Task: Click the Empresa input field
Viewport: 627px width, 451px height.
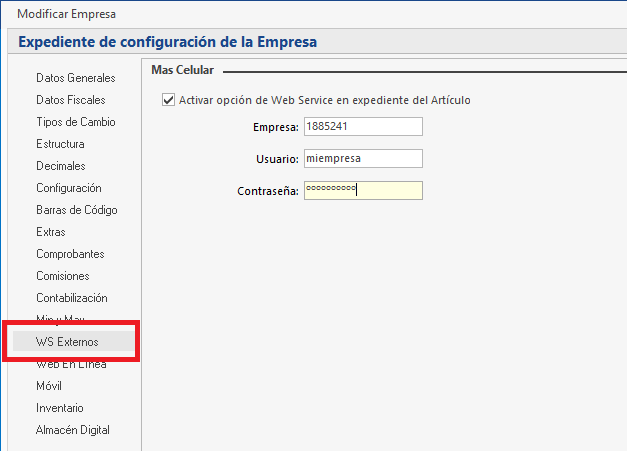Action: pos(362,127)
